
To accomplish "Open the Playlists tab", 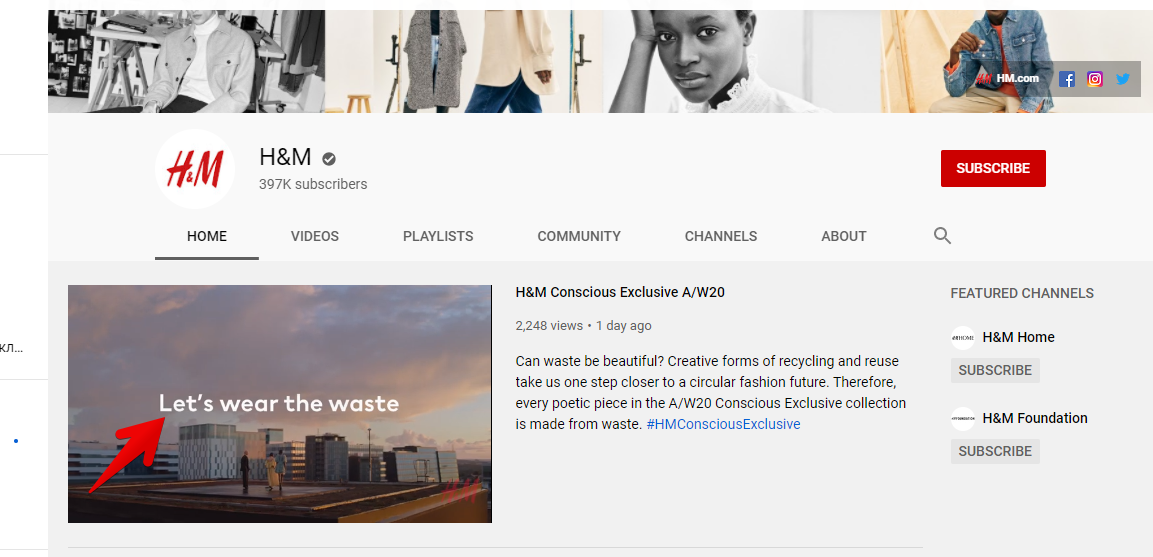I will pyautogui.click(x=438, y=236).
